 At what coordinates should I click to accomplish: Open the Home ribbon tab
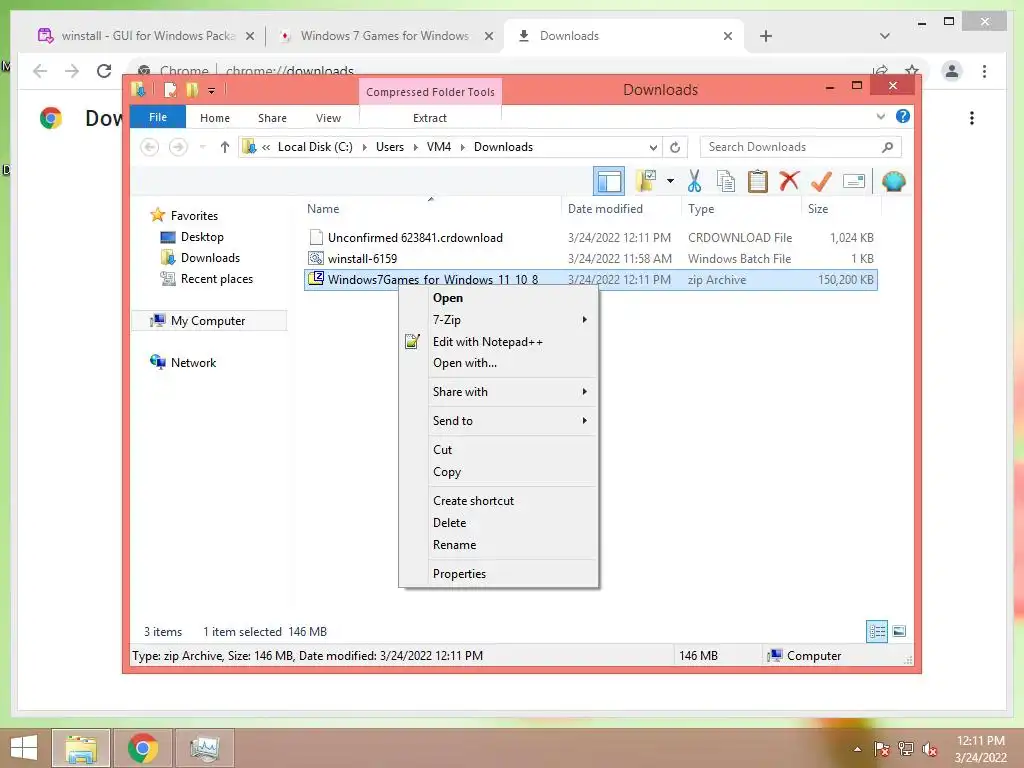pos(215,118)
